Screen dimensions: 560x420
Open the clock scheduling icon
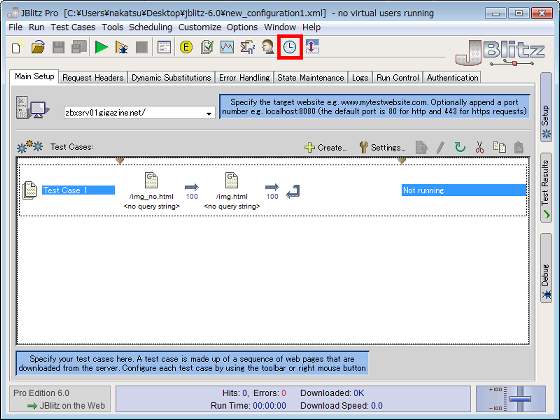pos(290,47)
